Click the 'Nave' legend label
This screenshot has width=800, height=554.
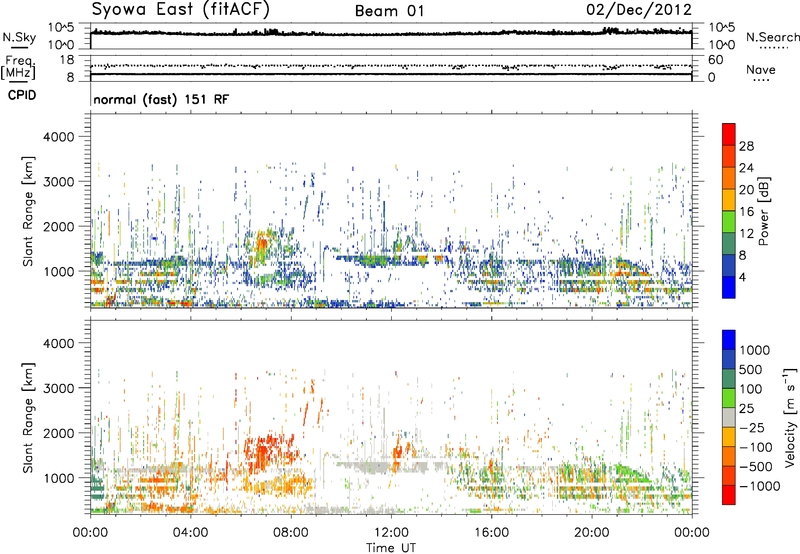coord(761,69)
